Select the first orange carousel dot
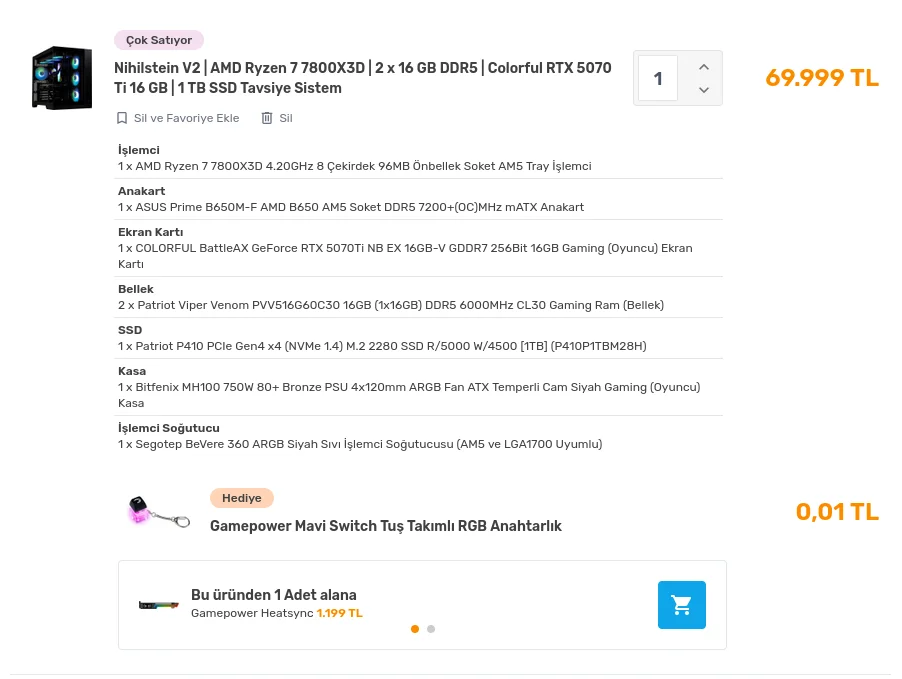Screen dimensions: 902x679 [415, 629]
